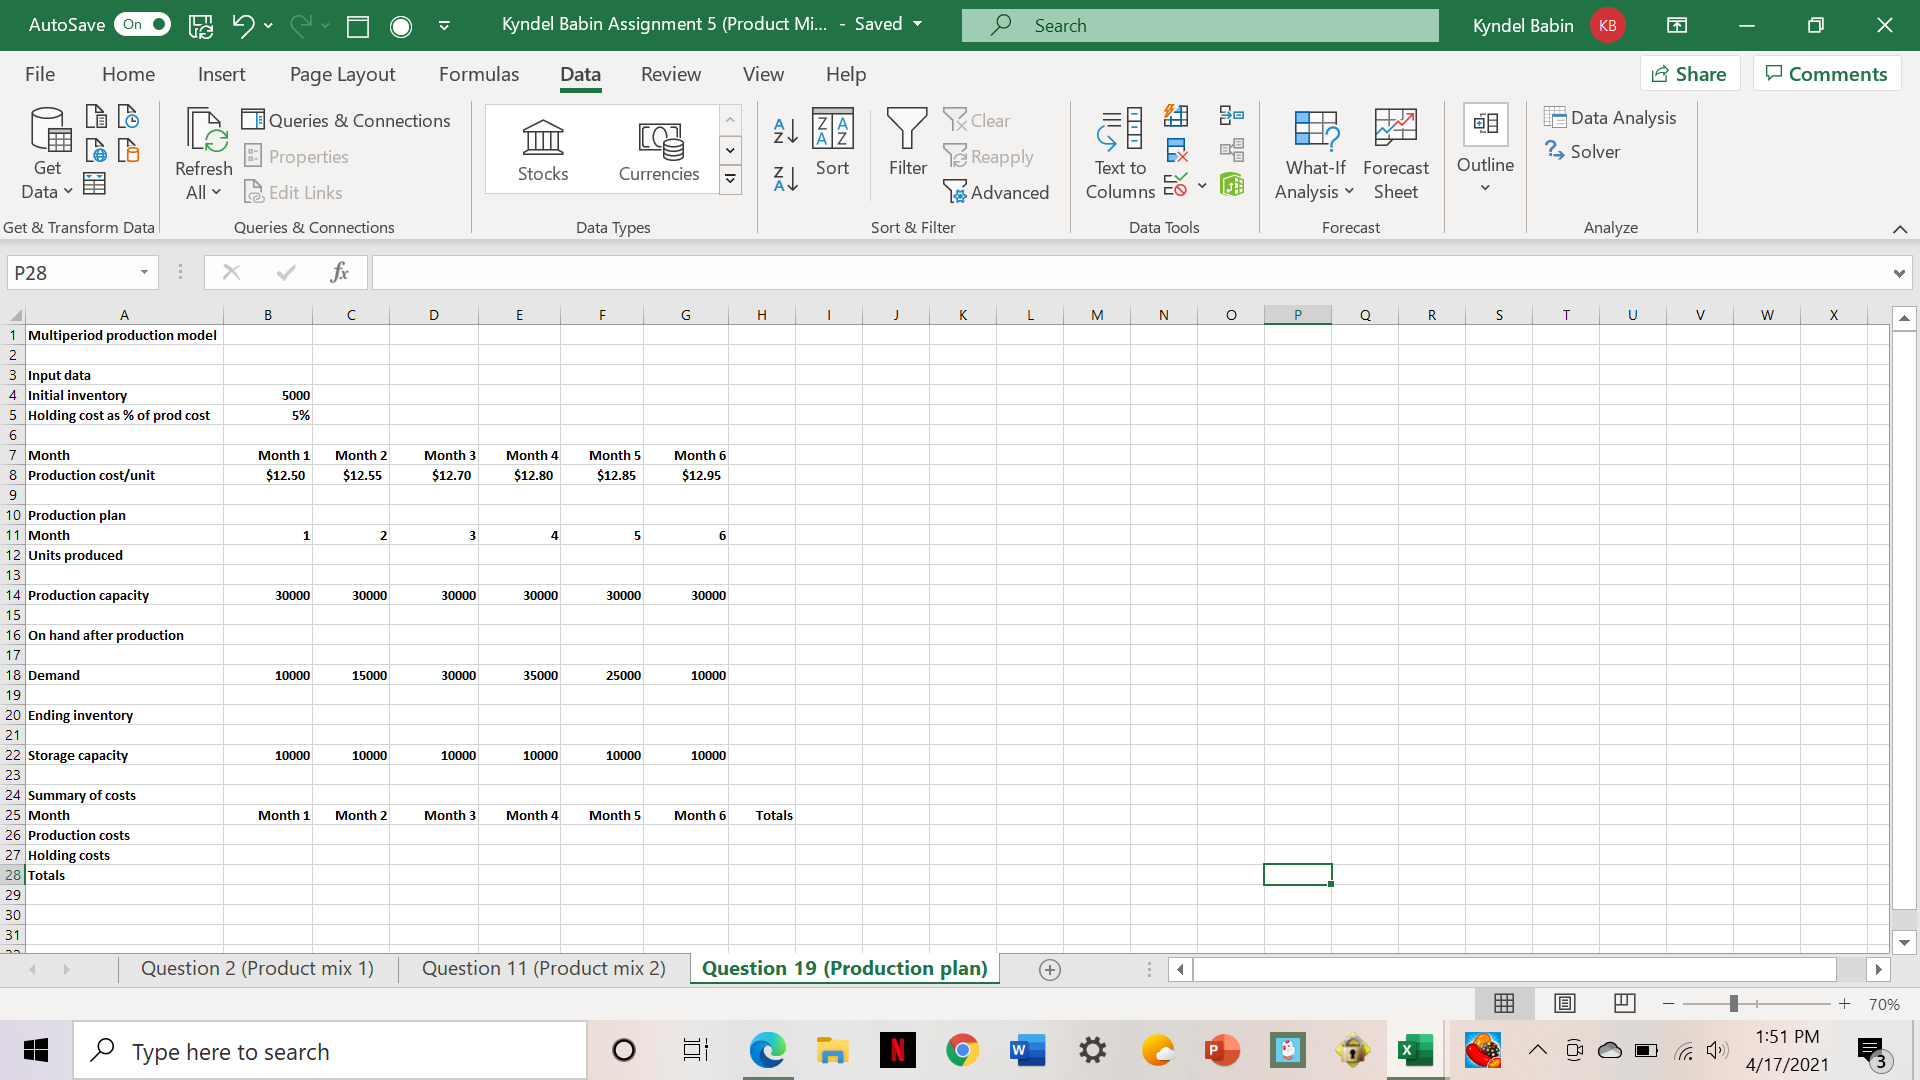Open the Sort dialog

(x=832, y=143)
